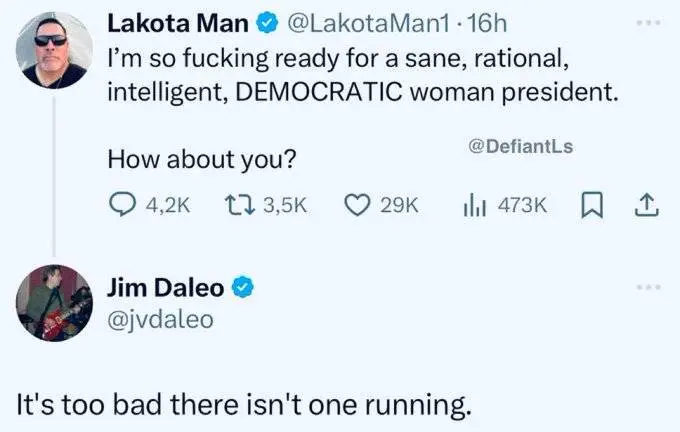Click the Jim Daleo display name

click(167, 289)
